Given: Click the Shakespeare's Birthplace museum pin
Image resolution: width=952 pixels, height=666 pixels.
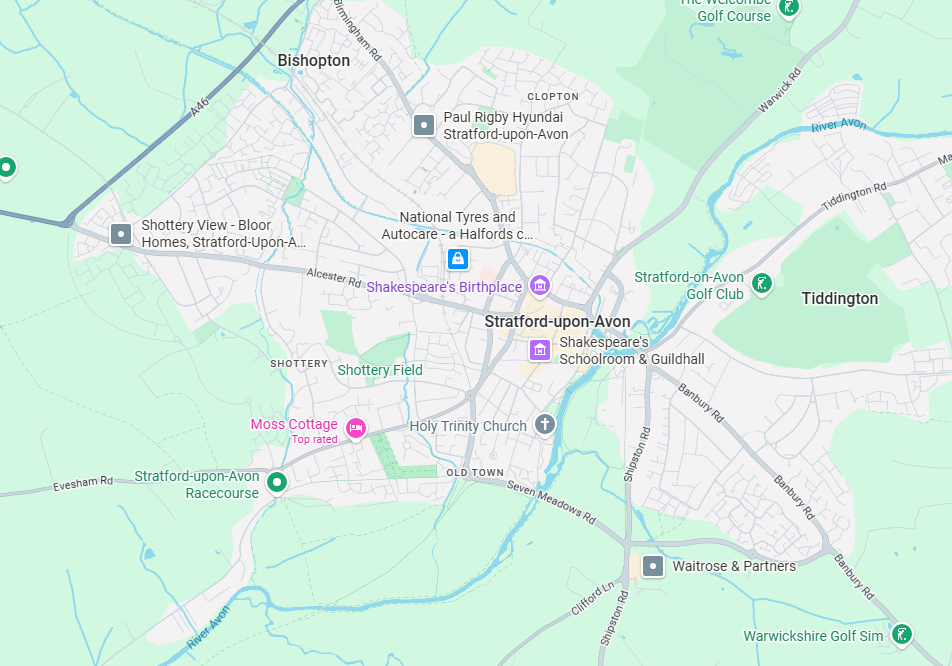Looking at the screenshot, I should (540, 285).
